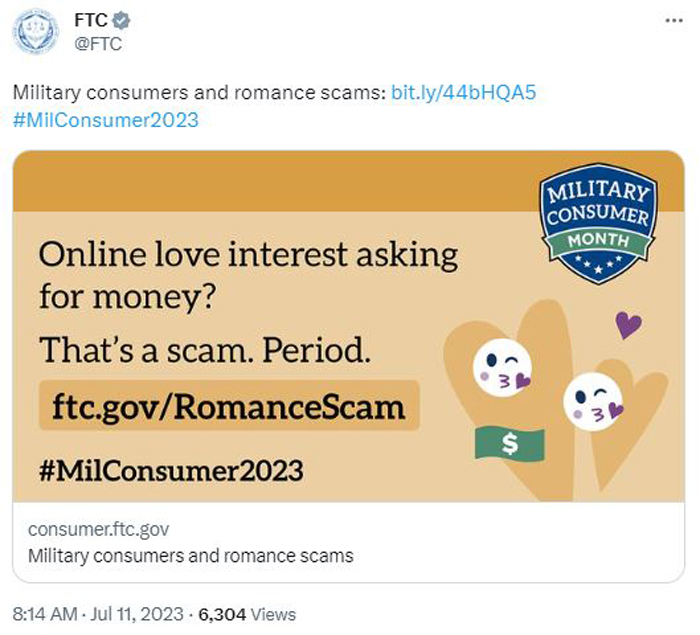Click the 6,304 Views count

point(247,614)
